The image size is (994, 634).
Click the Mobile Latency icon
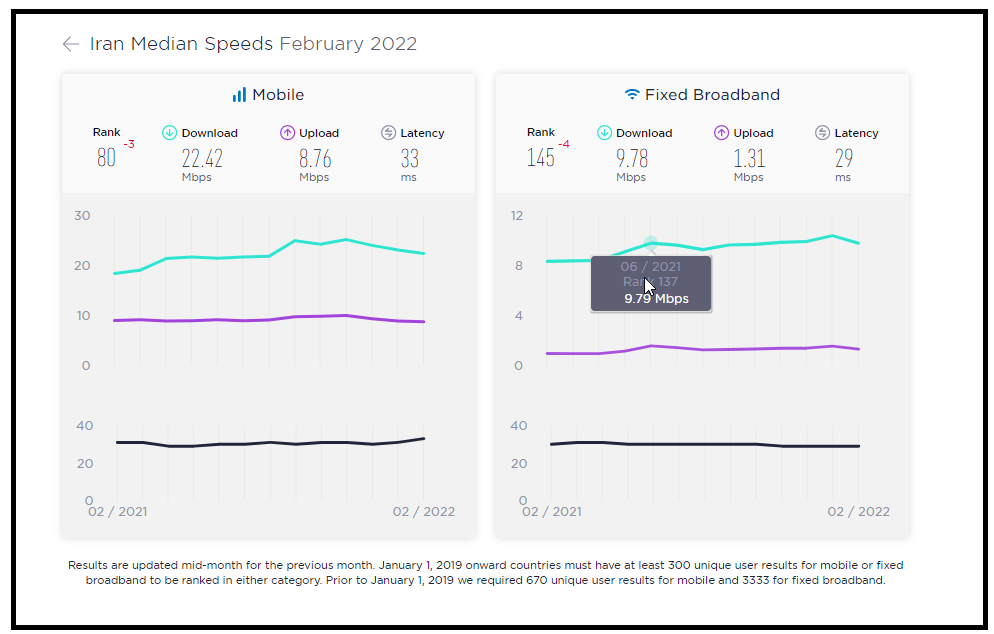(388, 133)
